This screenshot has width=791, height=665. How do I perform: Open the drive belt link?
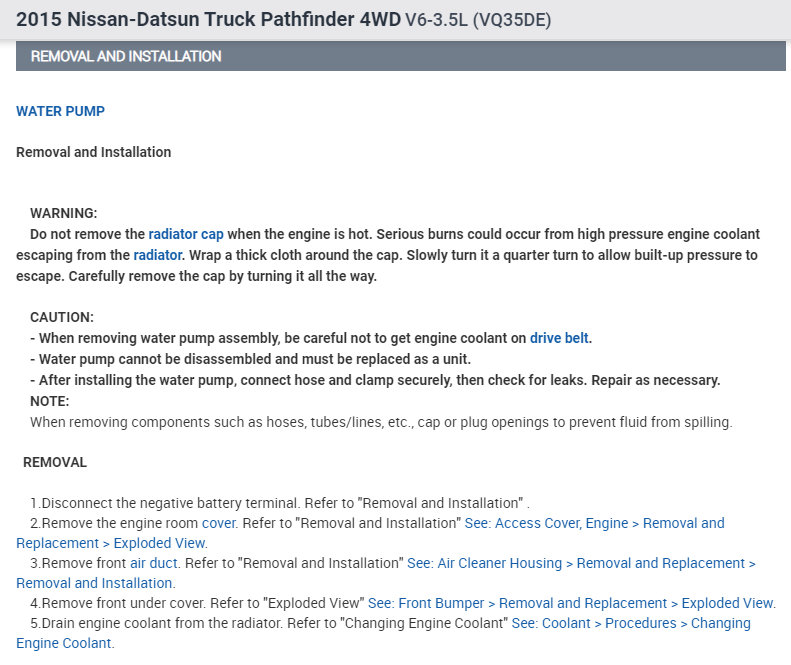(559, 338)
